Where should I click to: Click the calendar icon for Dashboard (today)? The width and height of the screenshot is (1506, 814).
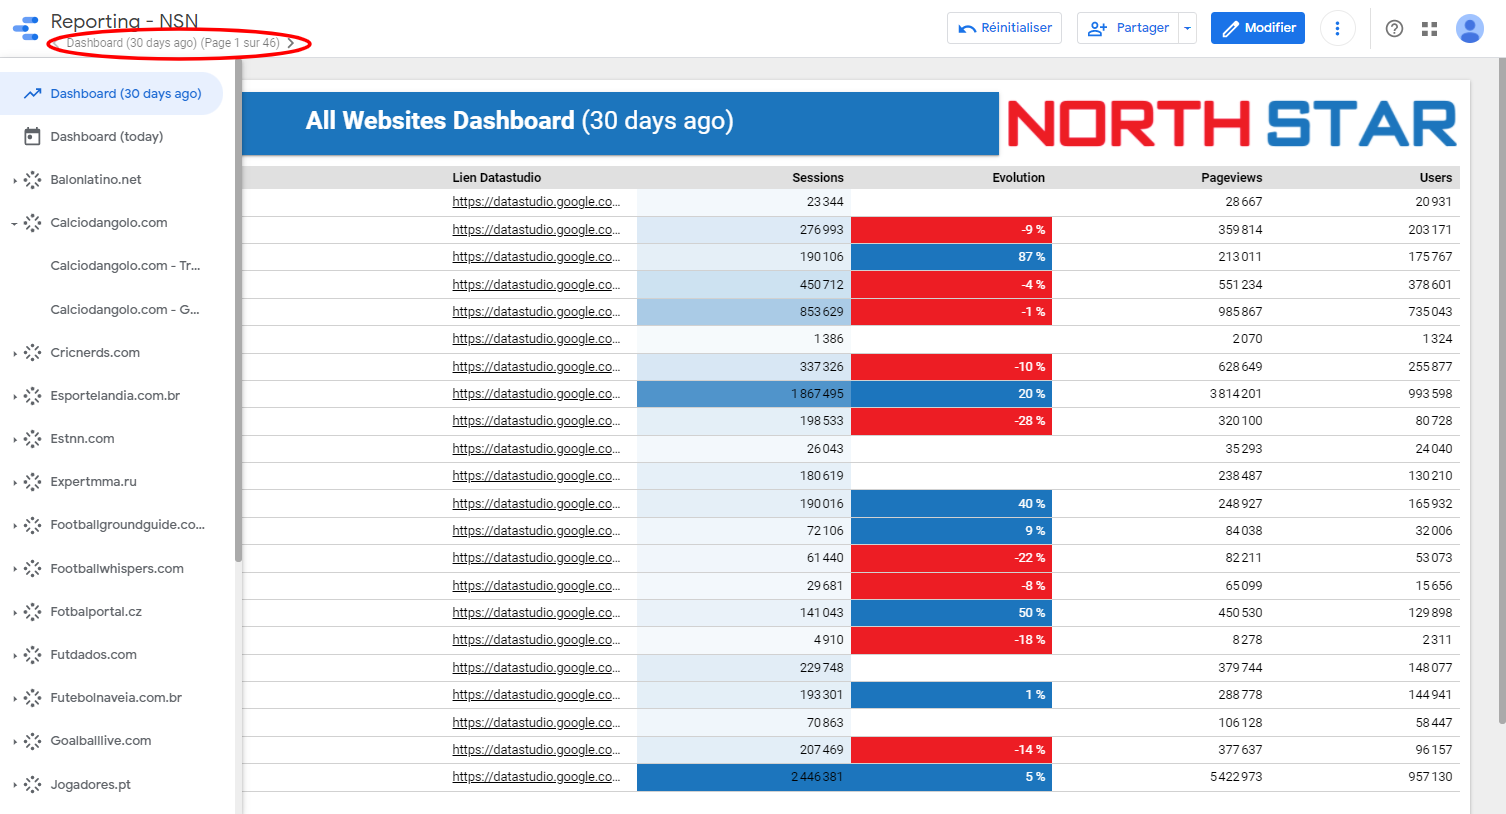pyautogui.click(x=32, y=137)
